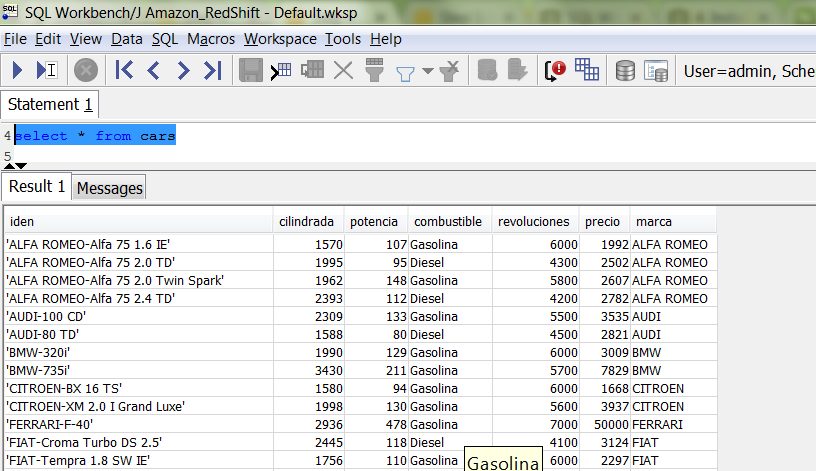Sort by the marca column header
816x471 pixels.
pos(673,222)
